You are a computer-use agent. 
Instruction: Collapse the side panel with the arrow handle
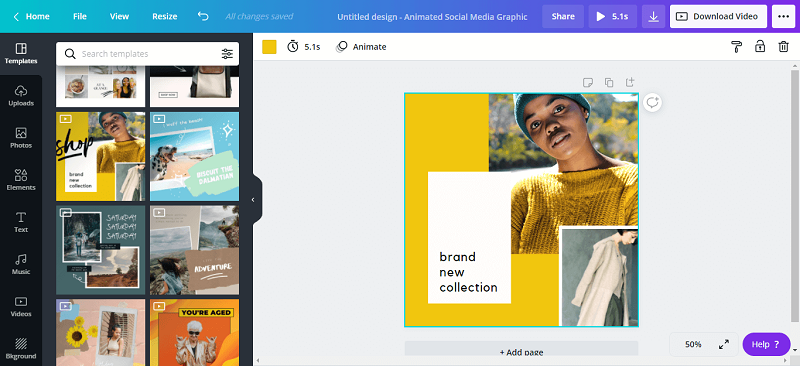(253, 200)
